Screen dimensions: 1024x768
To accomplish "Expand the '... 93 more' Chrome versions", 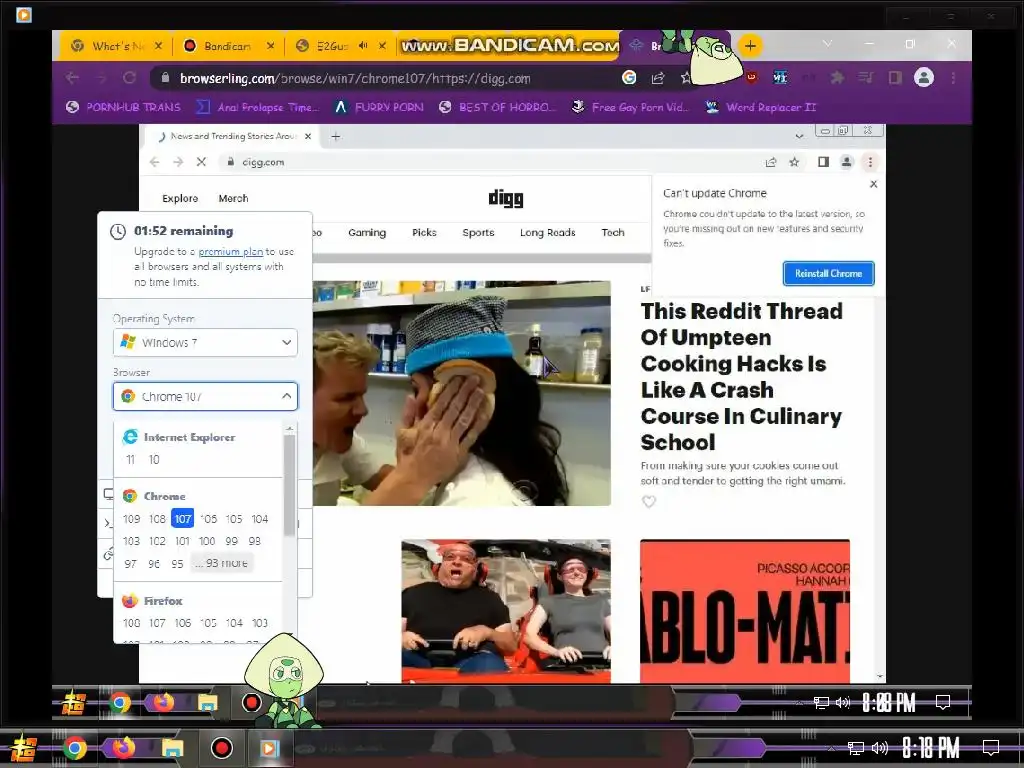I will pyautogui.click(x=221, y=563).
